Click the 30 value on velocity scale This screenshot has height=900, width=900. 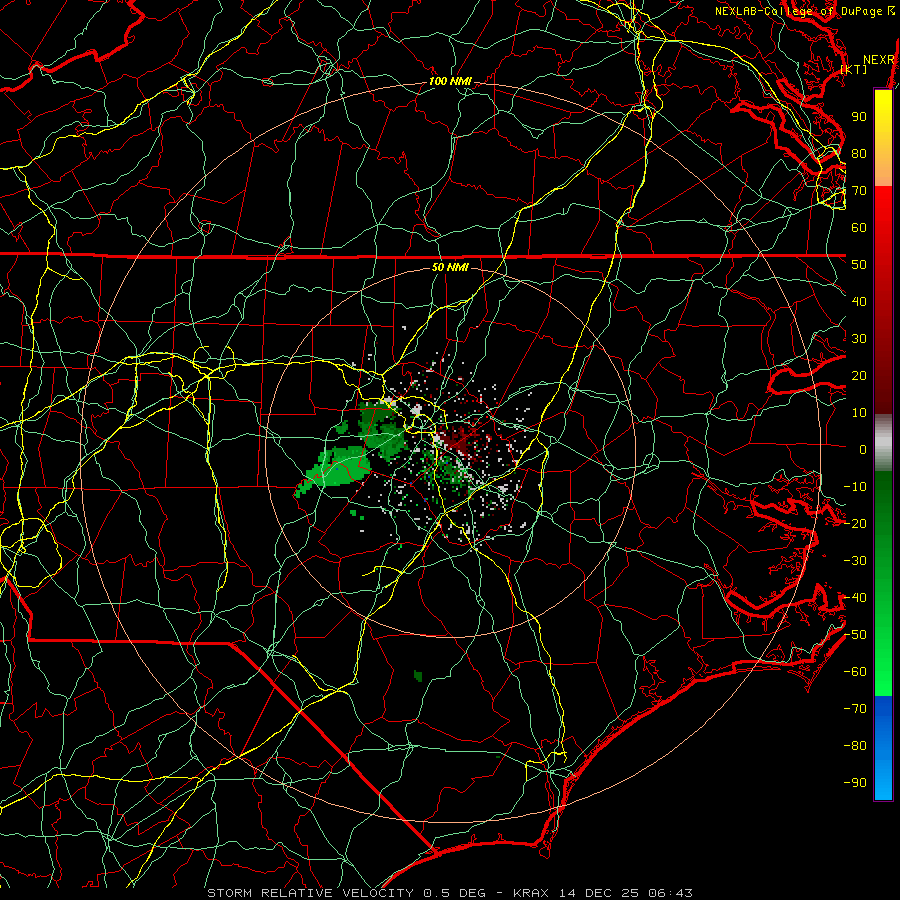[x=859, y=339]
